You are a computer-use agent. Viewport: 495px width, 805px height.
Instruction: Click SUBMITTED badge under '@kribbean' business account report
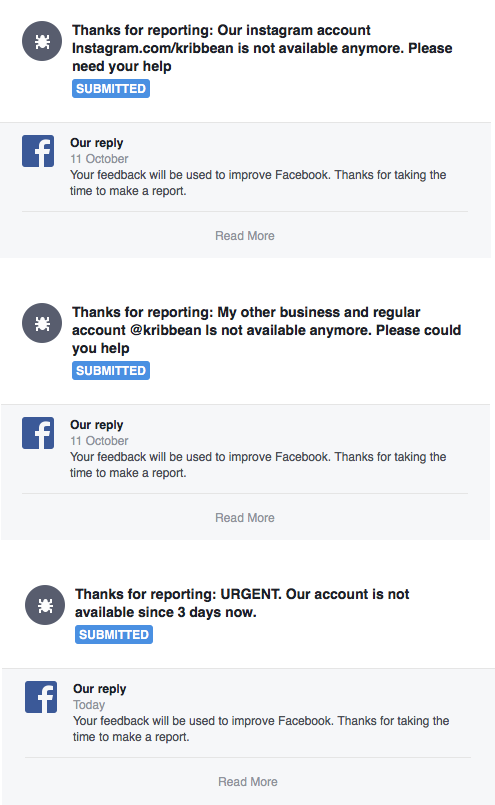[111, 370]
